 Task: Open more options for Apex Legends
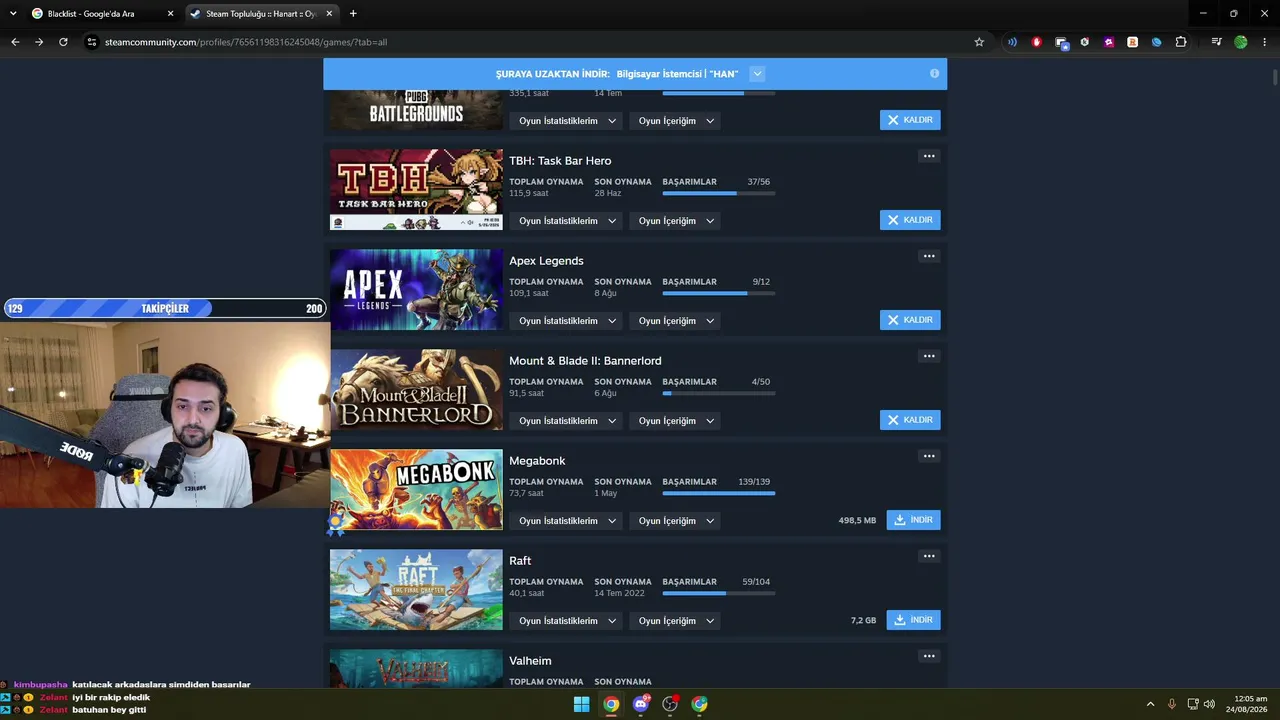click(929, 256)
